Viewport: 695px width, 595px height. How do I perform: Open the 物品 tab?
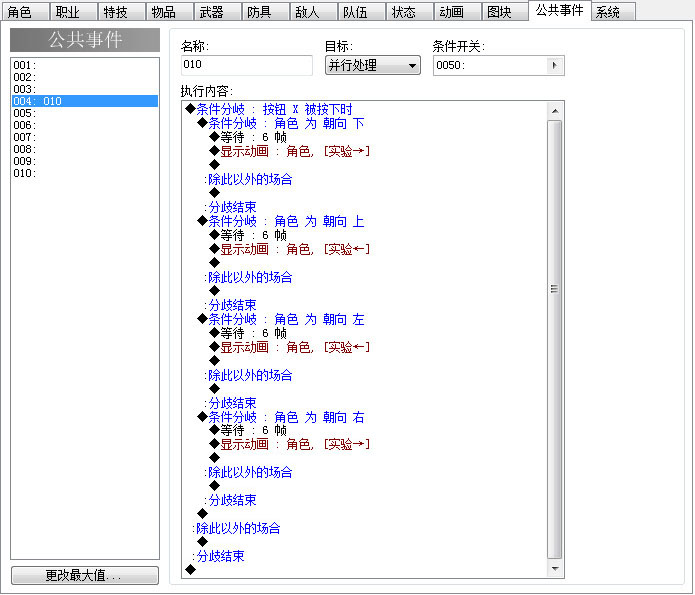pos(169,12)
